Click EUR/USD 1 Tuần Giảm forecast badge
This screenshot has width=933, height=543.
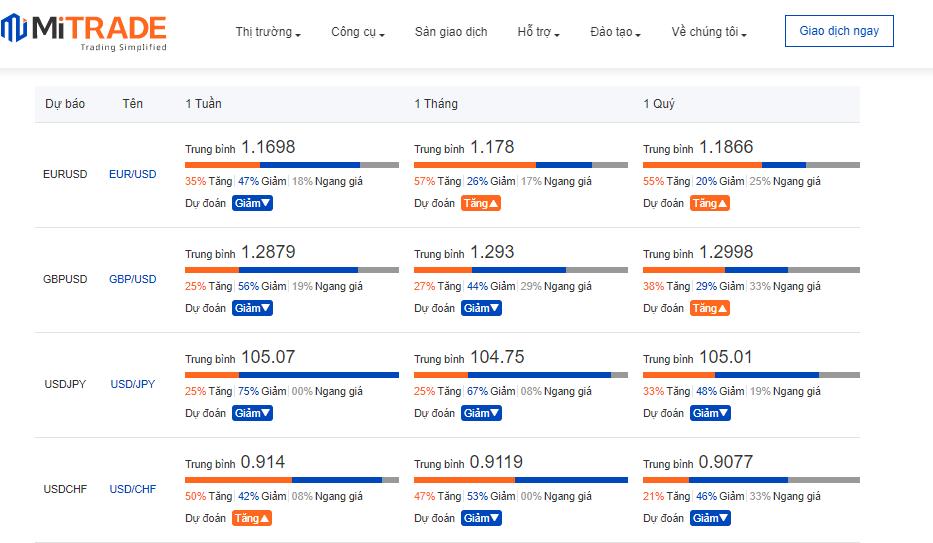pyautogui.click(x=252, y=203)
